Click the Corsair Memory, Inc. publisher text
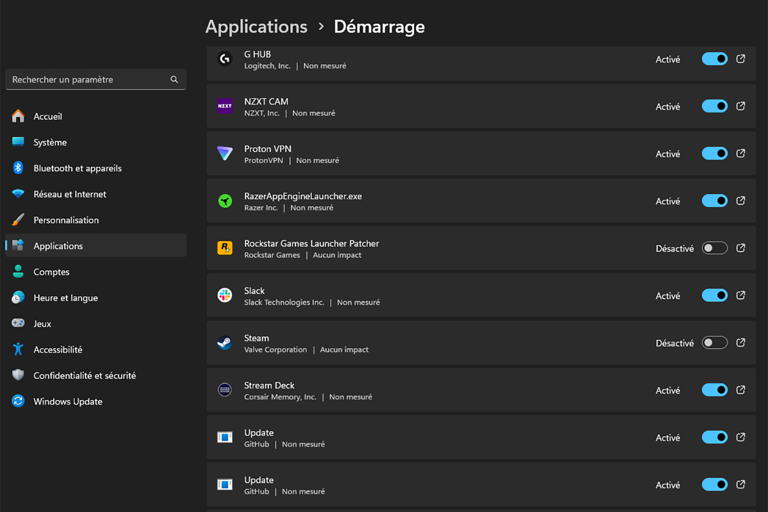The width and height of the screenshot is (768, 512). 280,397
